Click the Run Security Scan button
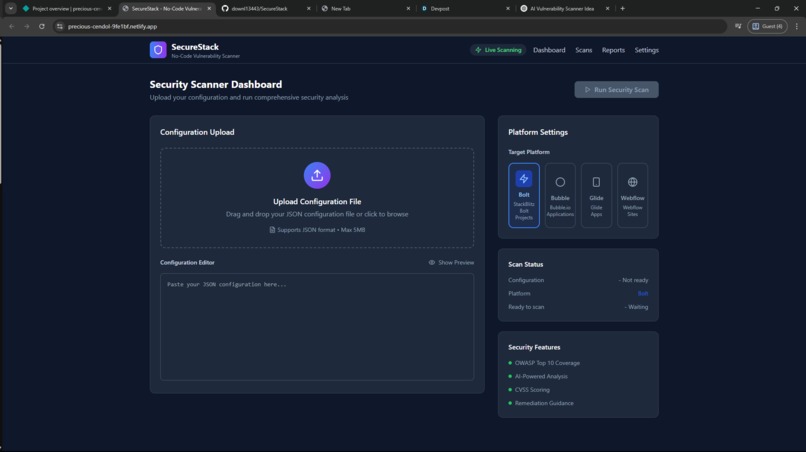The width and height of the screenshot is (806, 452). pos(616,89)
